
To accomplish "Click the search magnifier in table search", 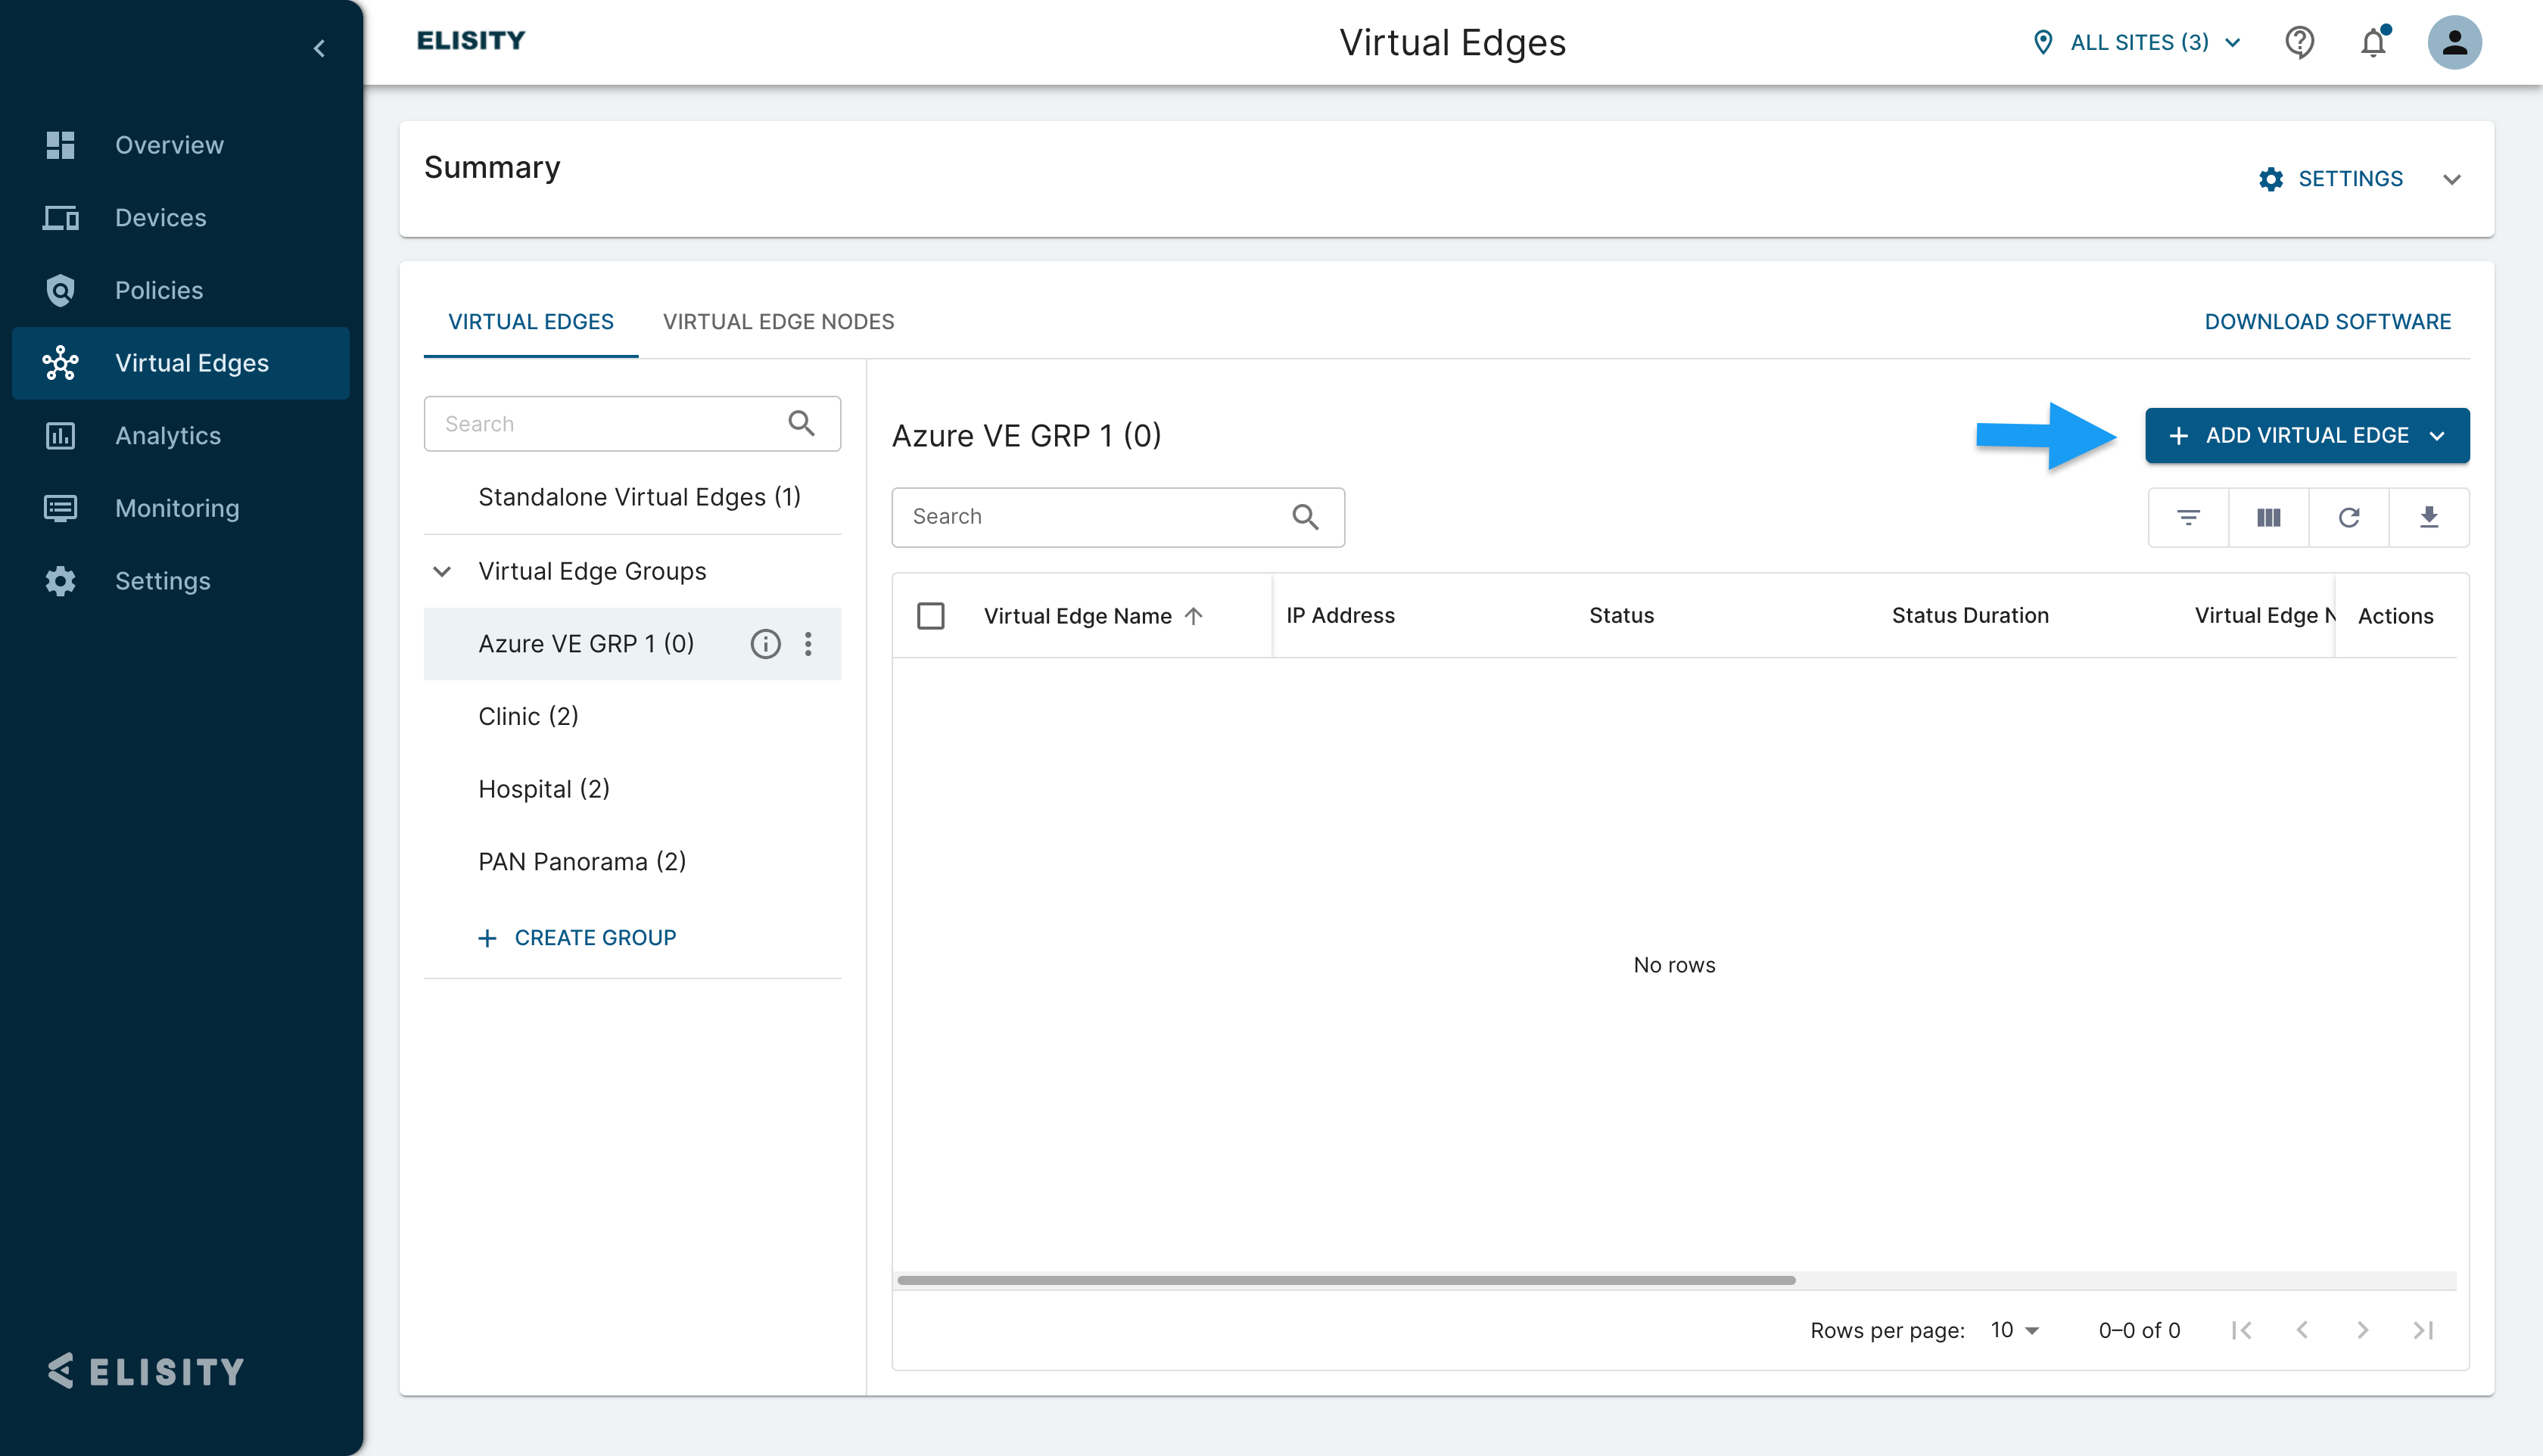I will click(x=1305, y=516).
